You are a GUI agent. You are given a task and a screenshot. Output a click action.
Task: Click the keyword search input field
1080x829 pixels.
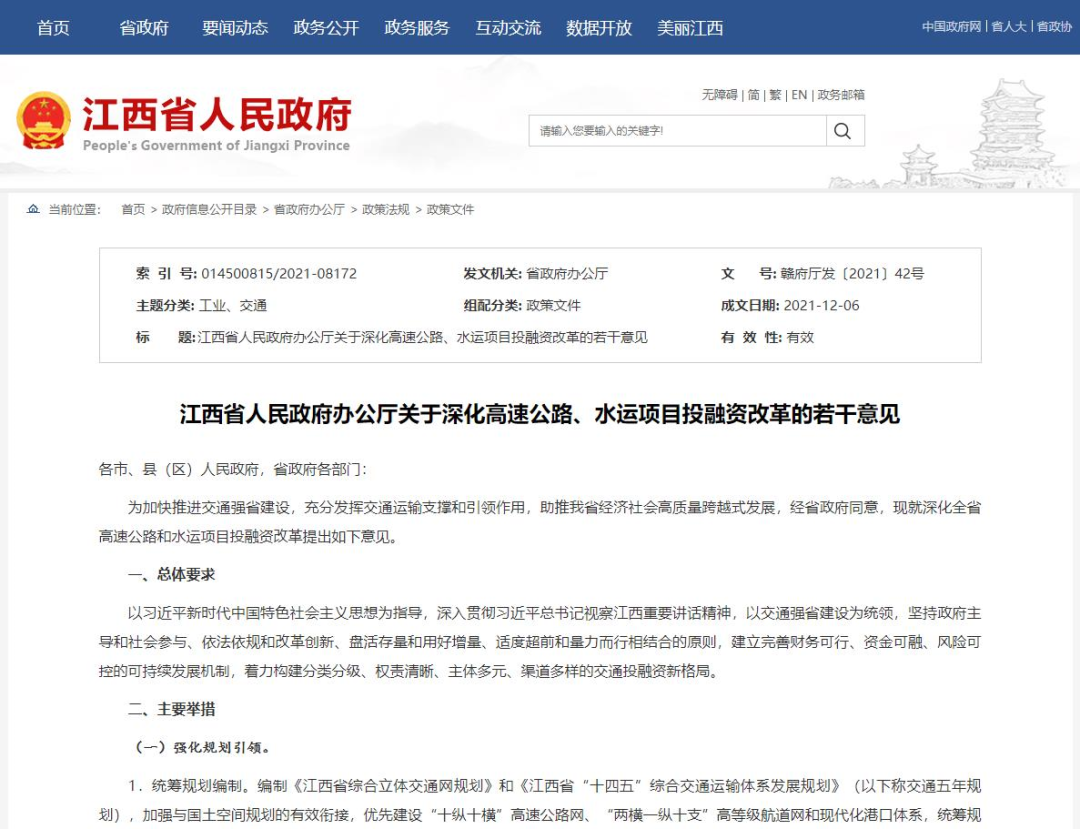point(677,131)
